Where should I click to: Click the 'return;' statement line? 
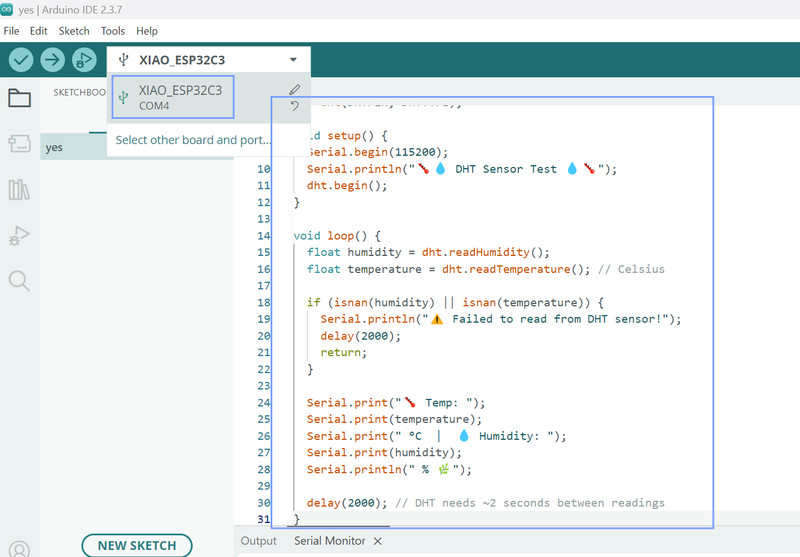[x=343, y=352]
